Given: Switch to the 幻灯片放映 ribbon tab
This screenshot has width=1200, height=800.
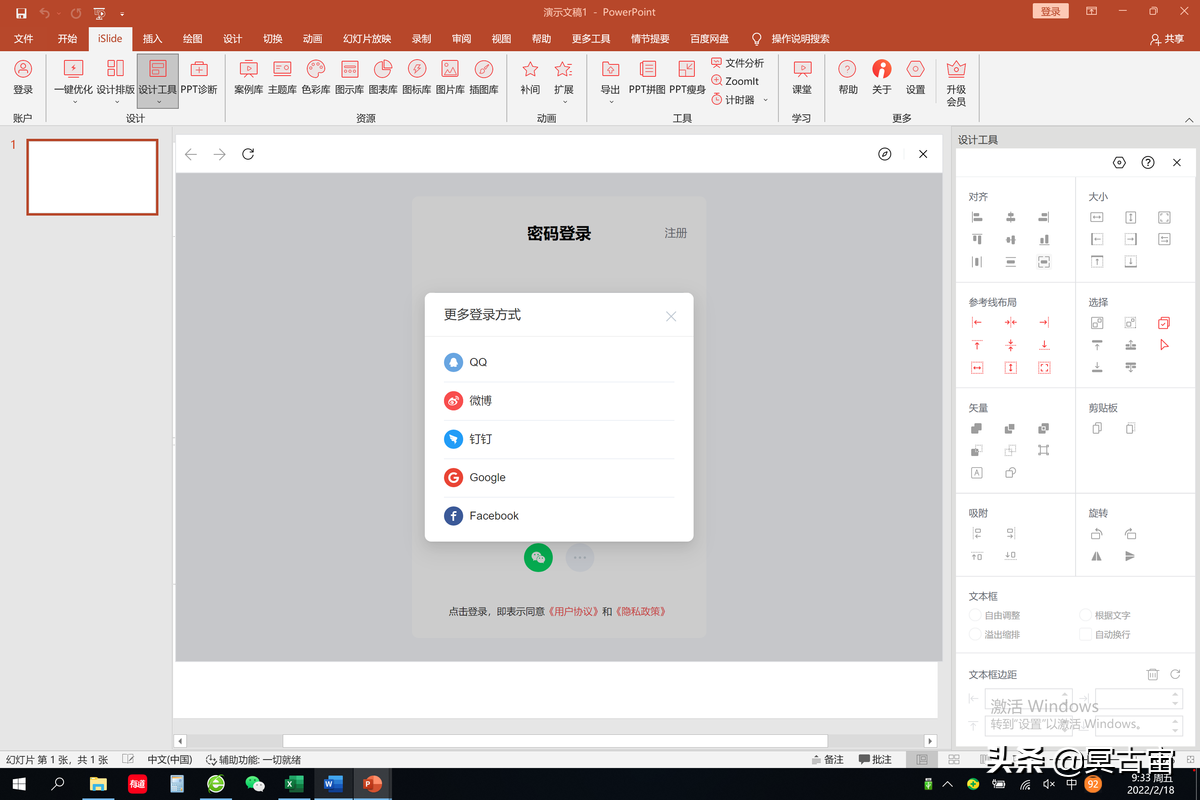Looking at the screenshot, I should point(367,39).
